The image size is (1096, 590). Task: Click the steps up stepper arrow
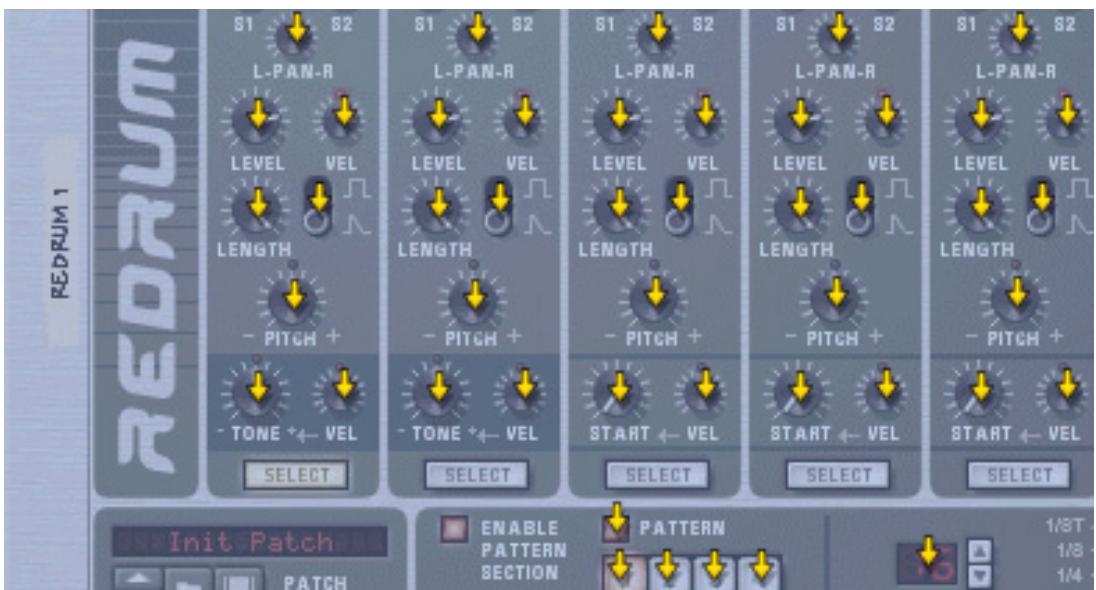[x=979, y=552]
